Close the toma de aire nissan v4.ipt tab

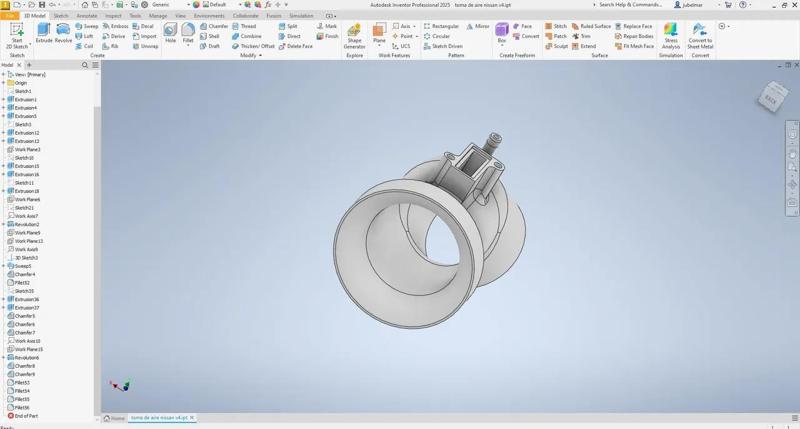click(x=192, y=418)
